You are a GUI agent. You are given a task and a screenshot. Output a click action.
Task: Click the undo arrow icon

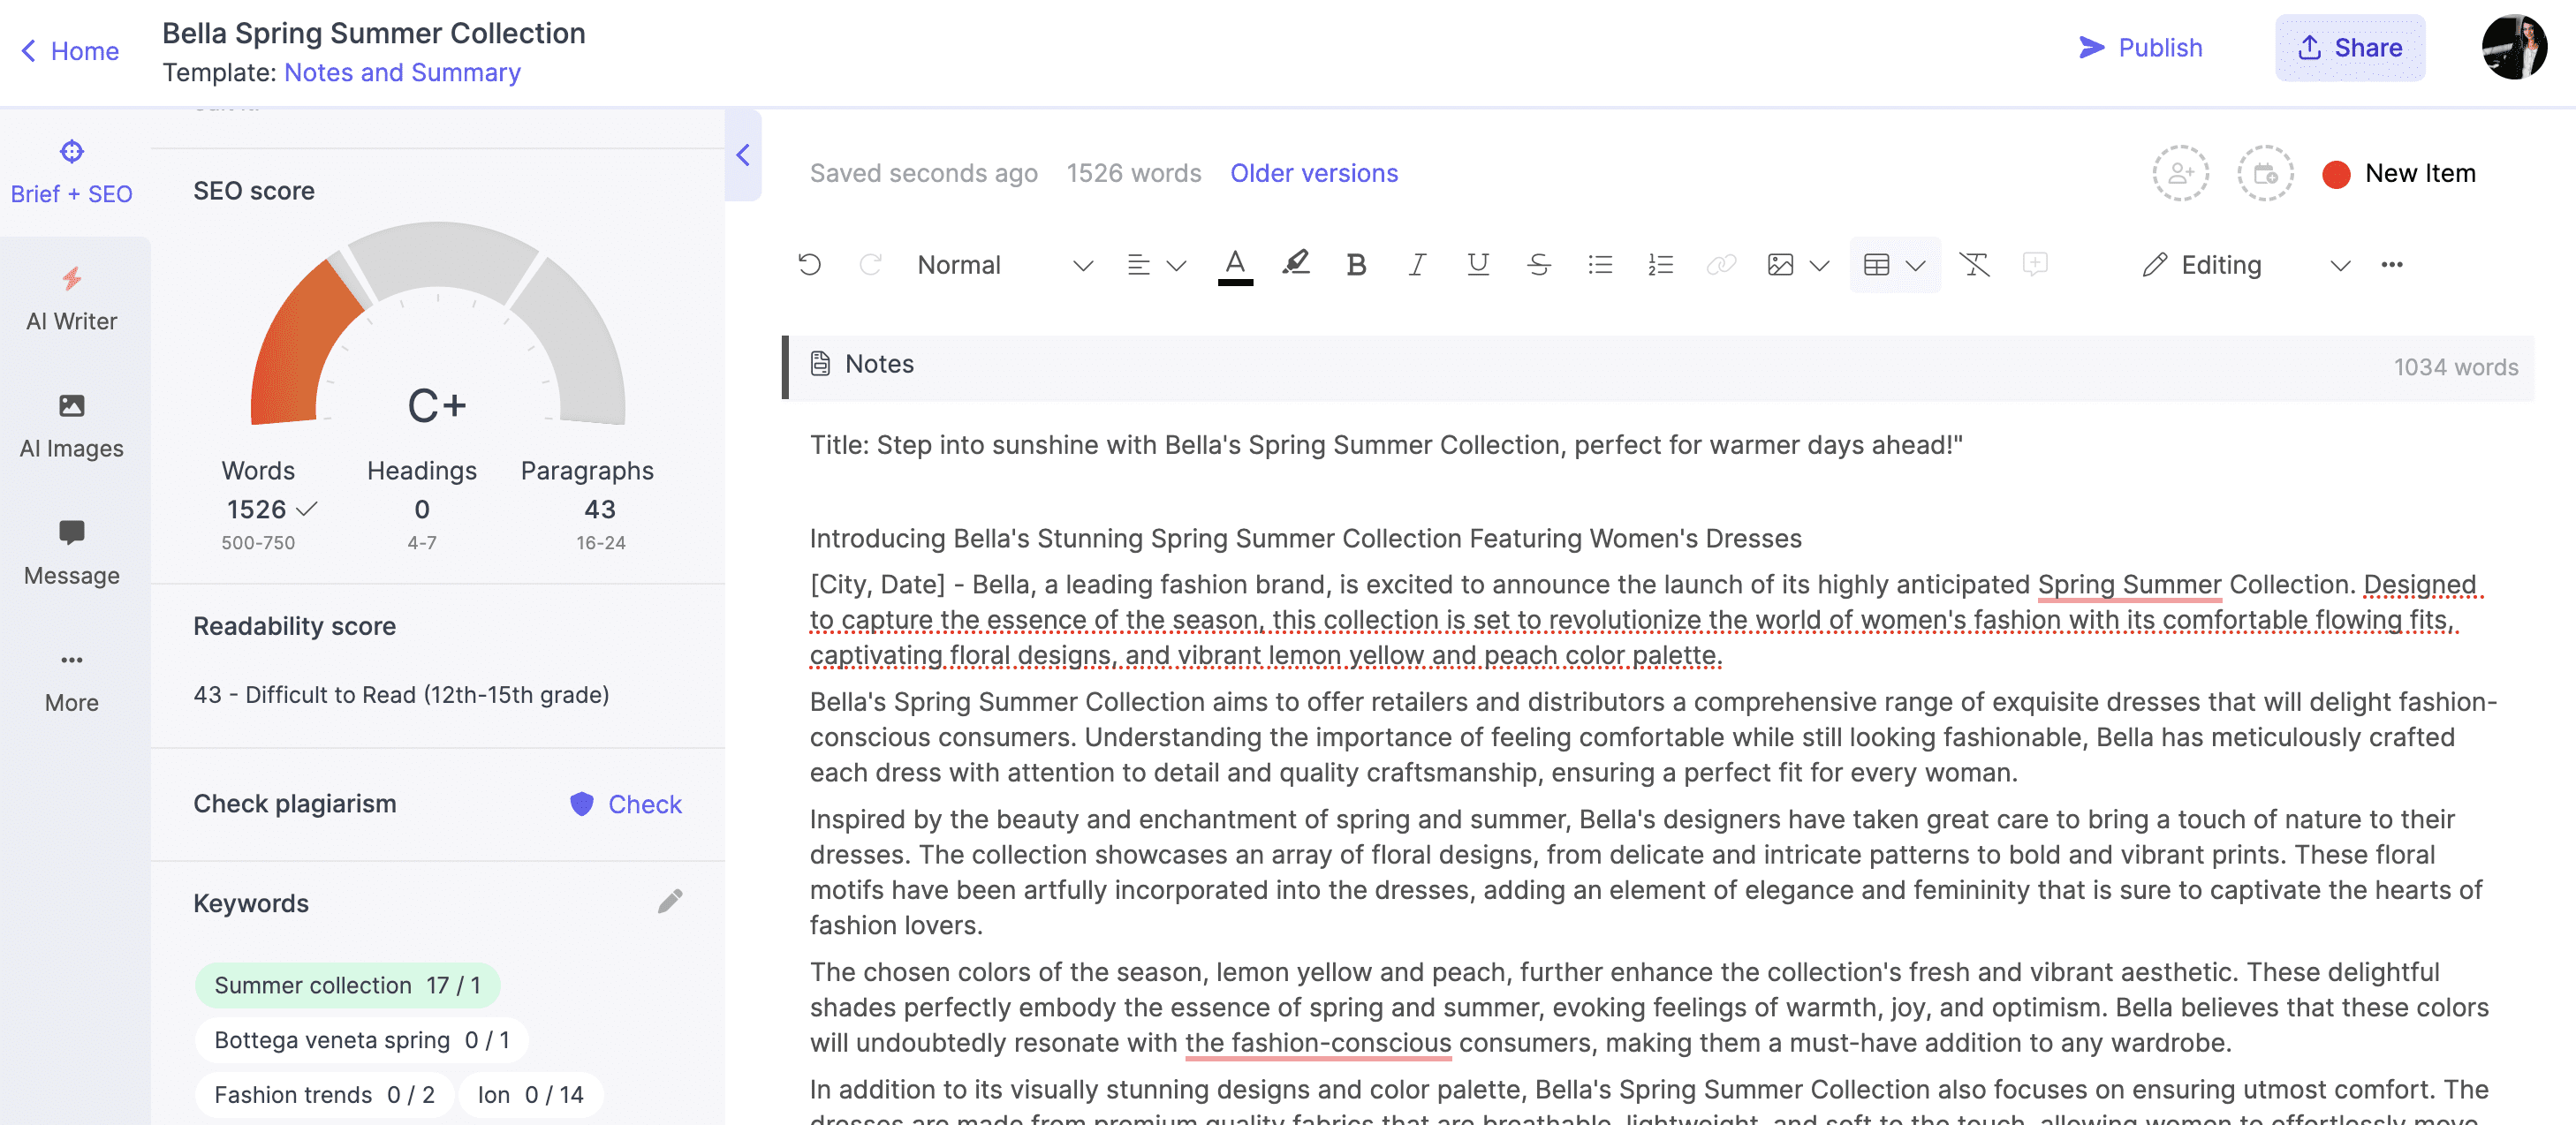point(809,265)
